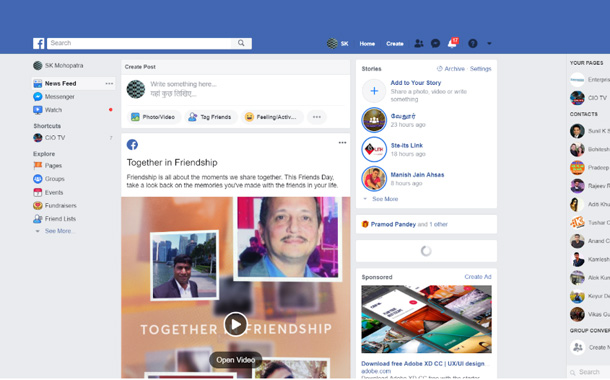This screenshot has height=380, width=610.
Task: Open chat with the Rajeev contact
Action: pos(590,186)
